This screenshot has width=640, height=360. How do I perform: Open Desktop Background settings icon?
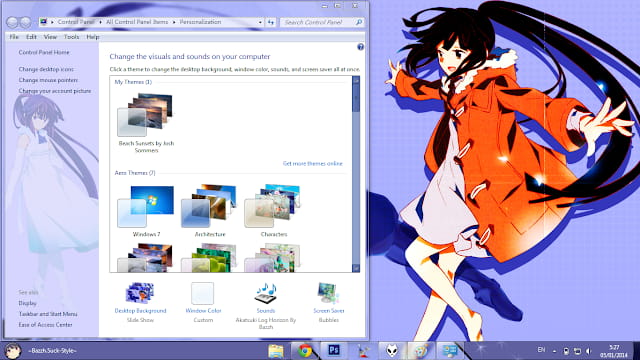(x=140, y=293)
